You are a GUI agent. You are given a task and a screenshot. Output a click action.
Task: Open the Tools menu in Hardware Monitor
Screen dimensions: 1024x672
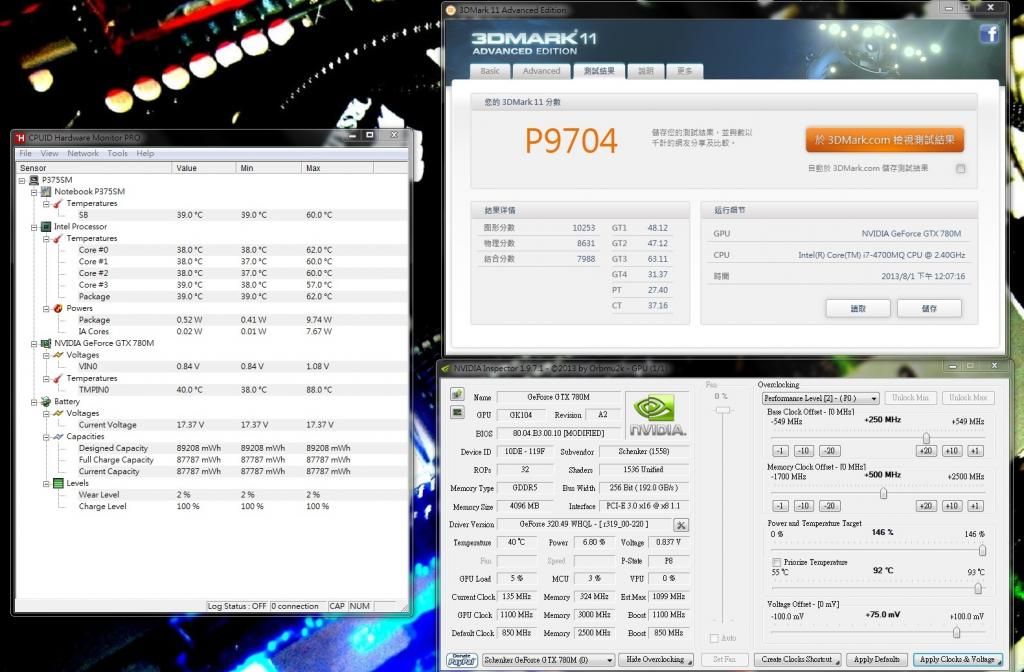(x=118, y=153)
